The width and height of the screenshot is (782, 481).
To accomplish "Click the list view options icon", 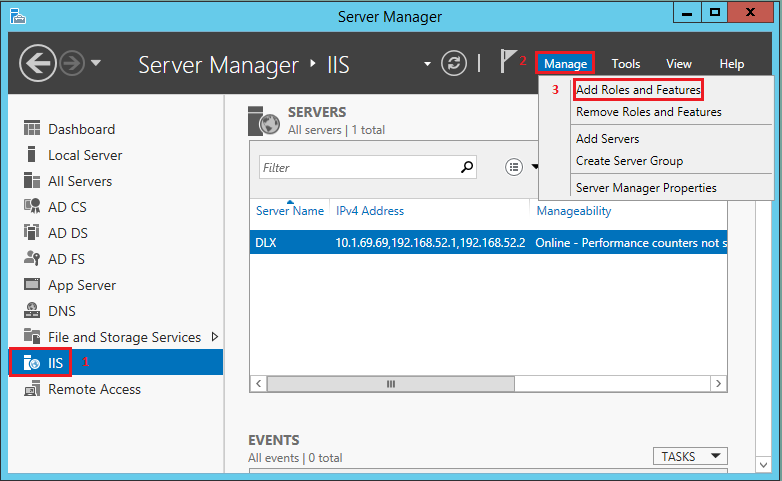I will click(x=515, y=168).
